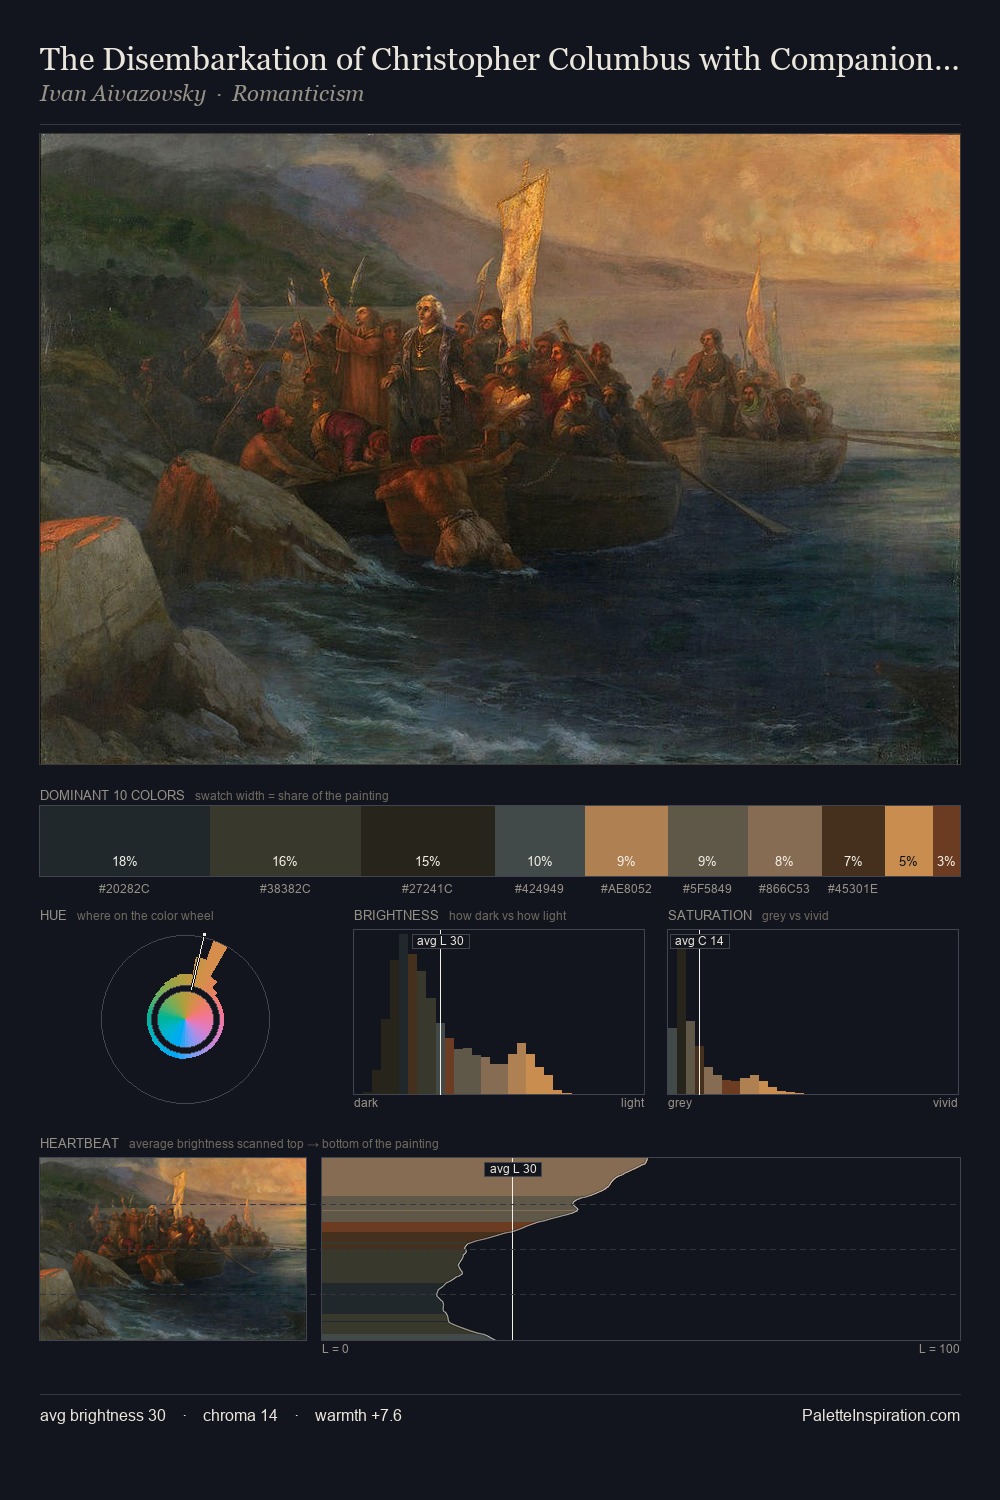Click the 7% swatch colored #45301E
Image resolution: width=1000 pixels, height=1500 pixels.
coord(853,841)
